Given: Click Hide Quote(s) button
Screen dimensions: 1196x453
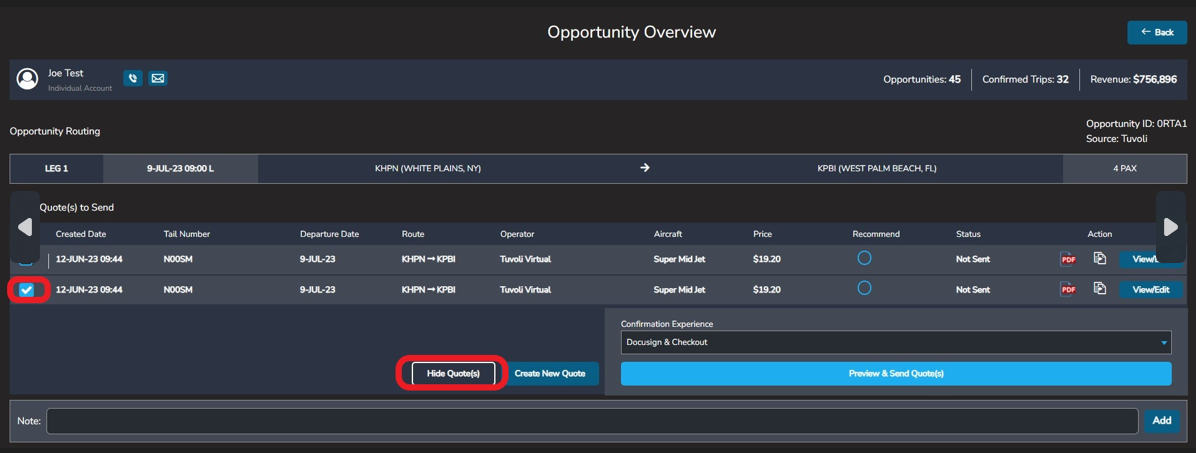Looking at the screenshot, I should 453,373.
